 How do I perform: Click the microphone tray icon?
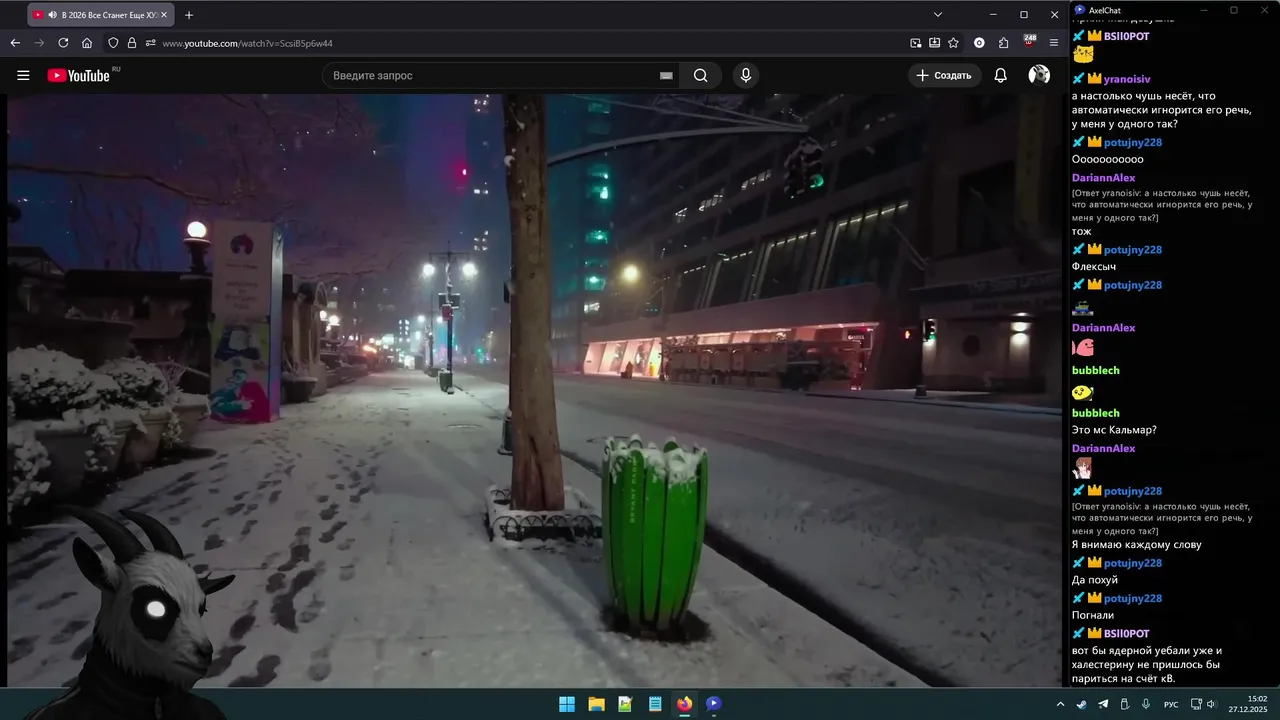pyautogui.click(x=1146, y=704)
